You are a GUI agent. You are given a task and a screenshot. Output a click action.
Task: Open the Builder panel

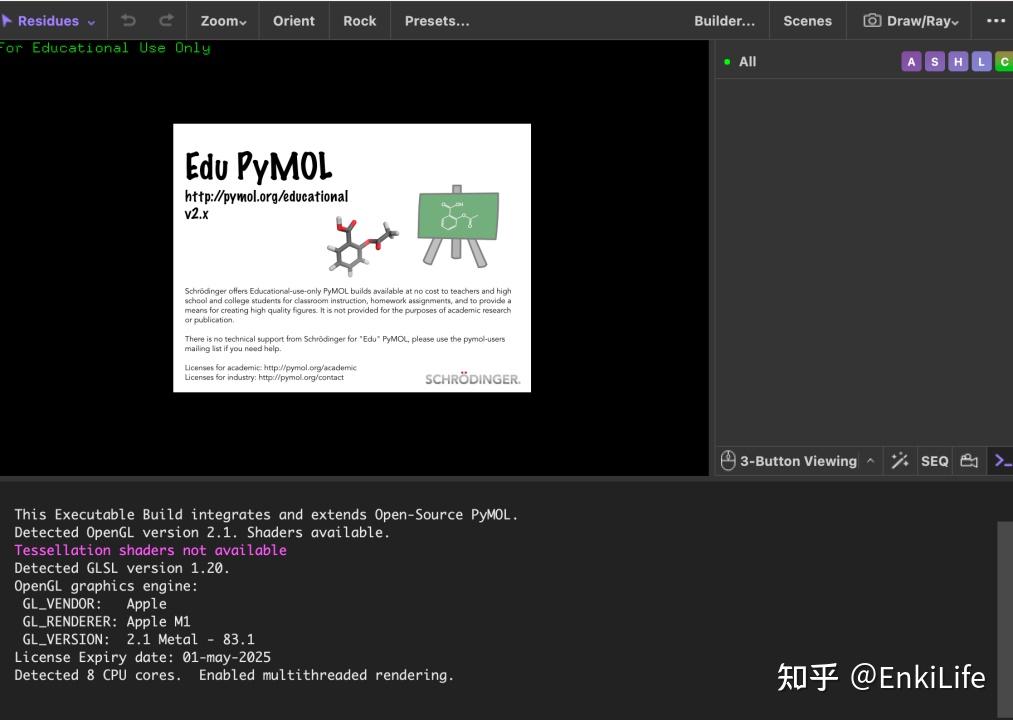pyautogui.click(x=724, y=20)
